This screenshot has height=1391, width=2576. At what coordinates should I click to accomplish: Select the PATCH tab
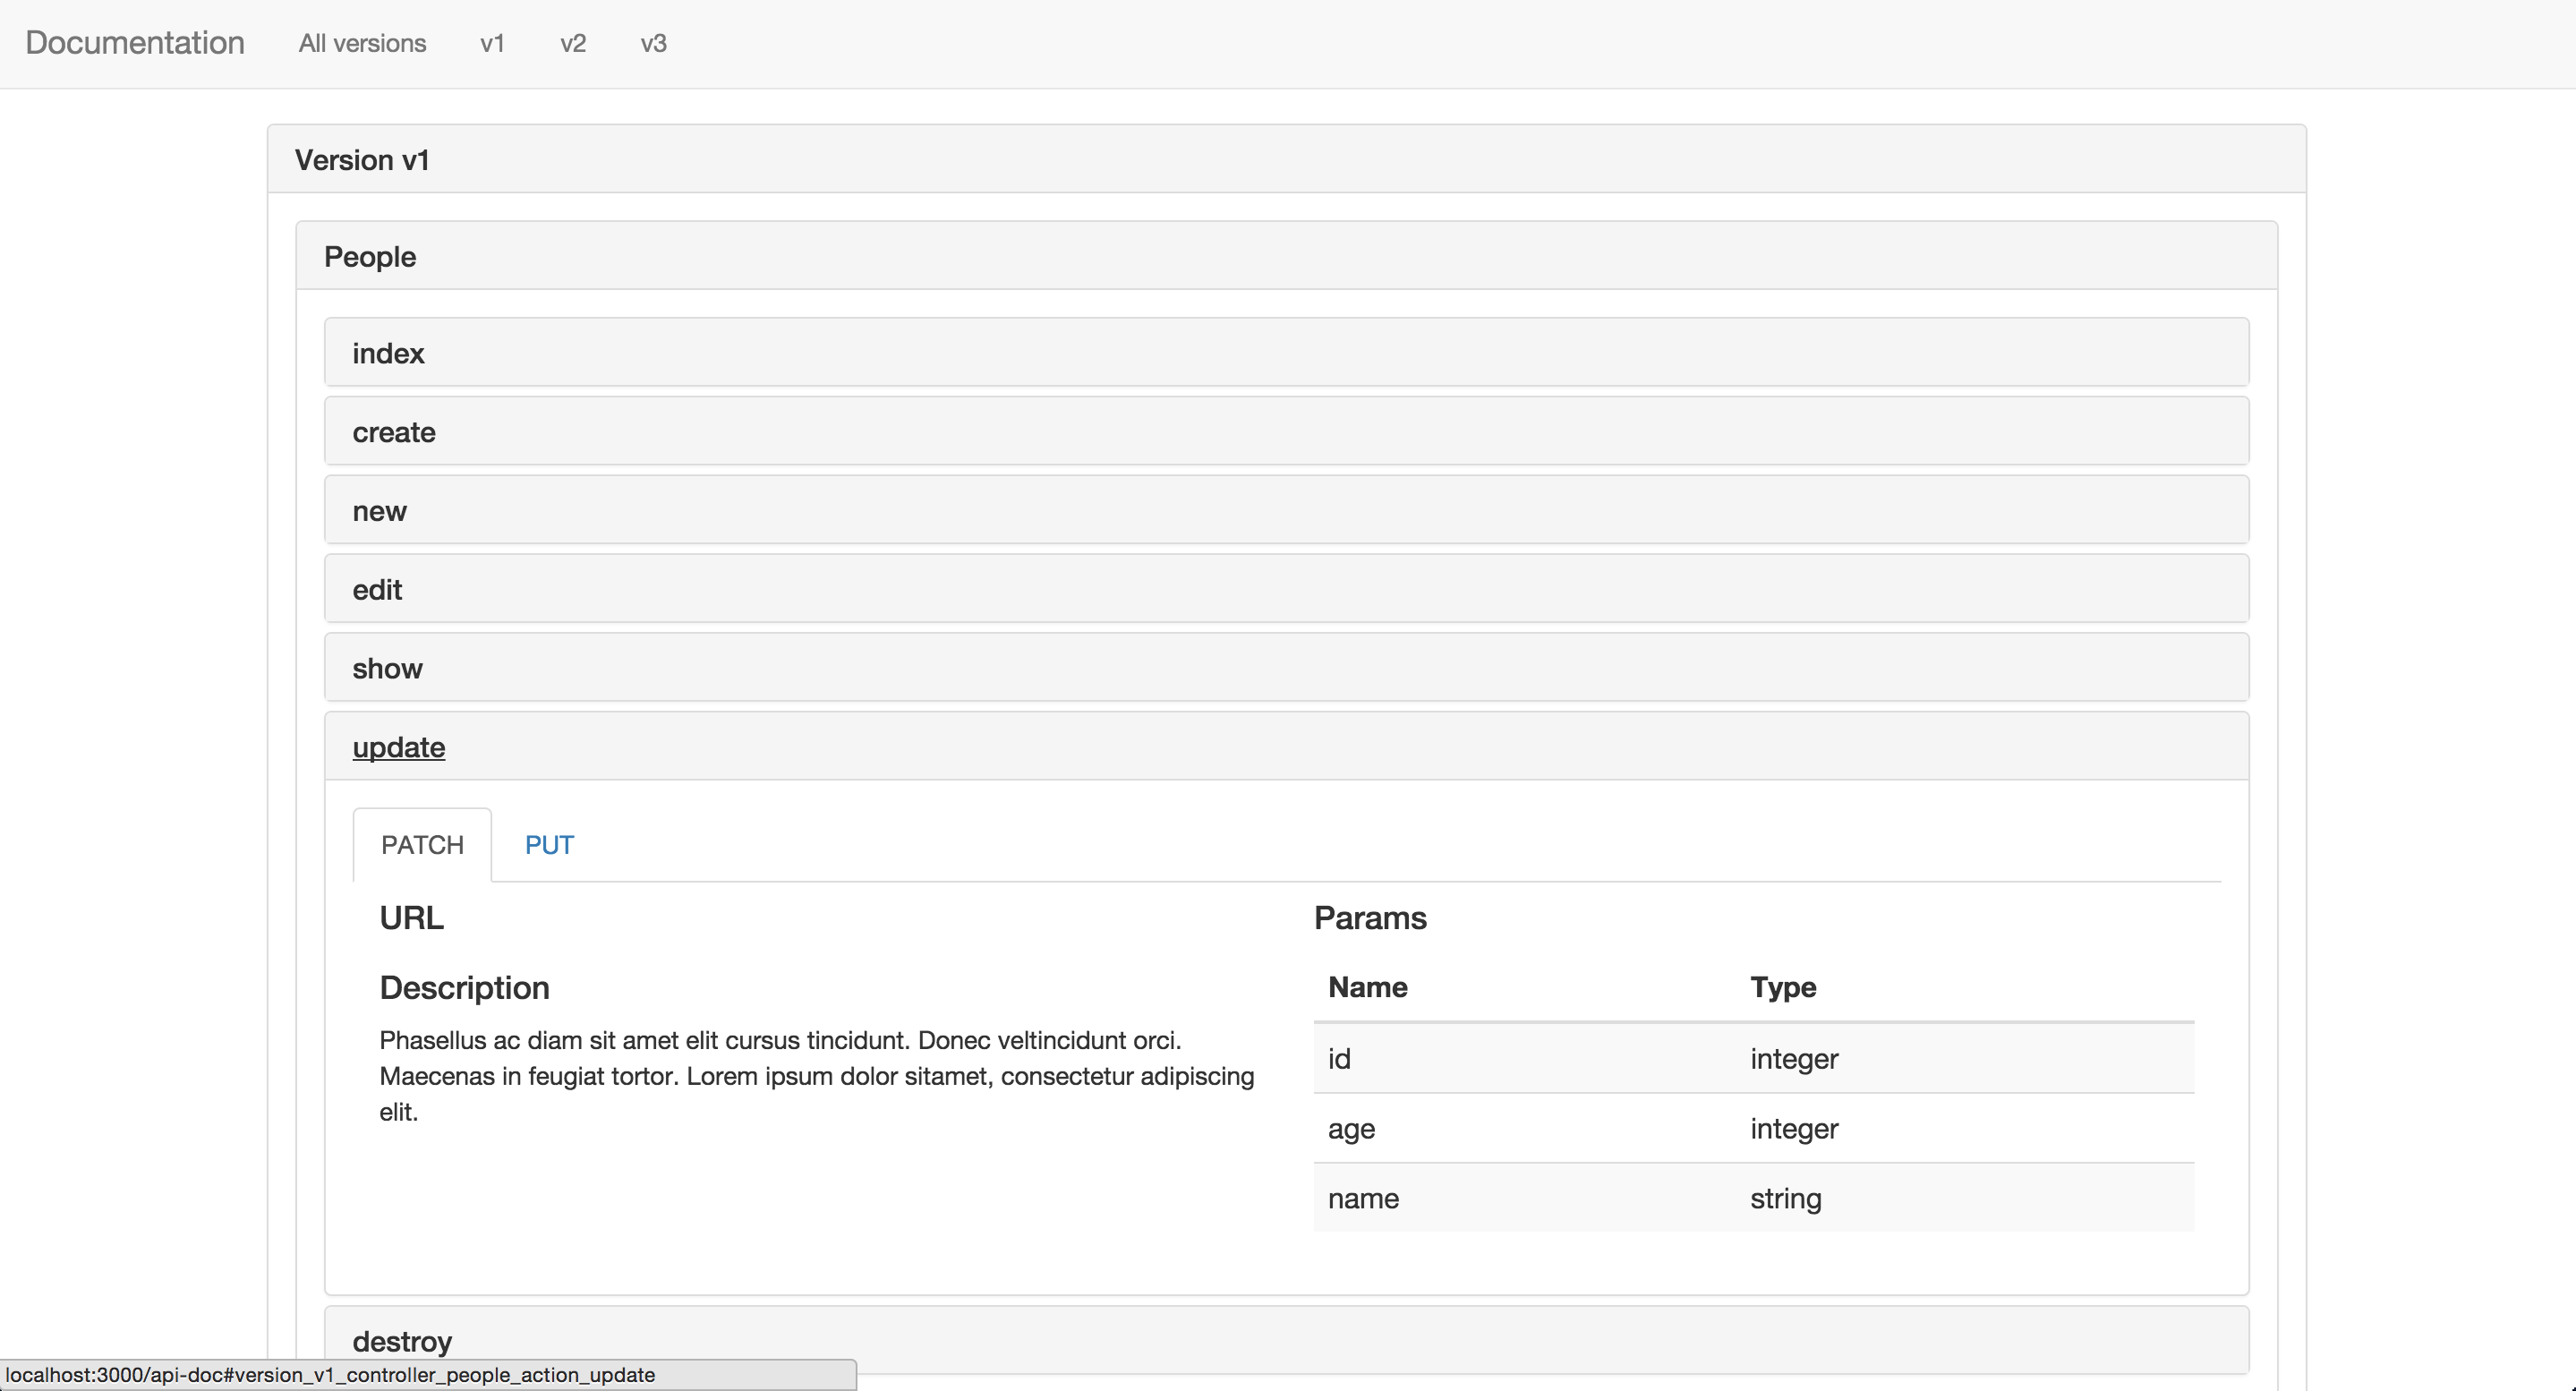[422, 845]
